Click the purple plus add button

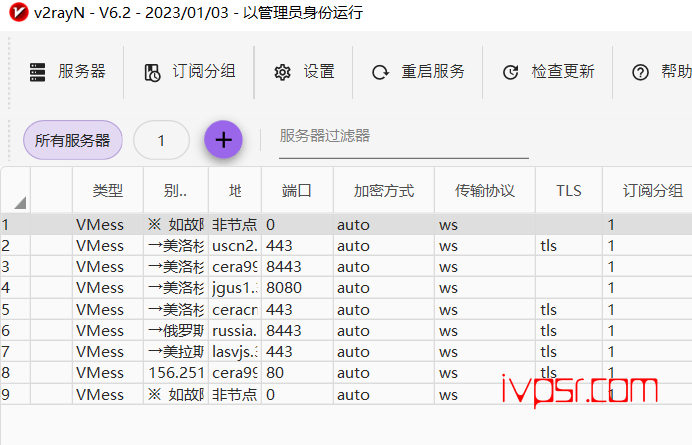pyautogui.click(x=223, y=140)
